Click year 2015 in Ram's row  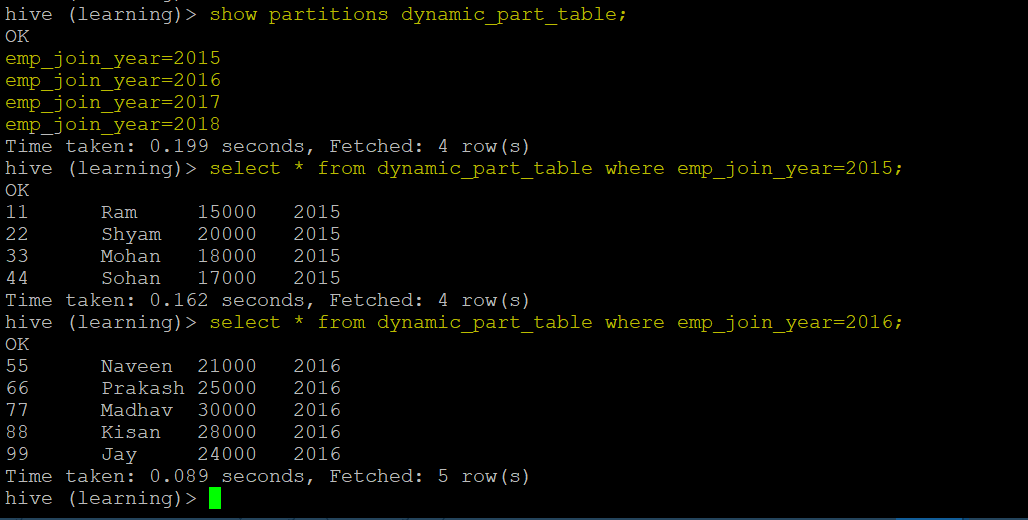tap(317, 212)
